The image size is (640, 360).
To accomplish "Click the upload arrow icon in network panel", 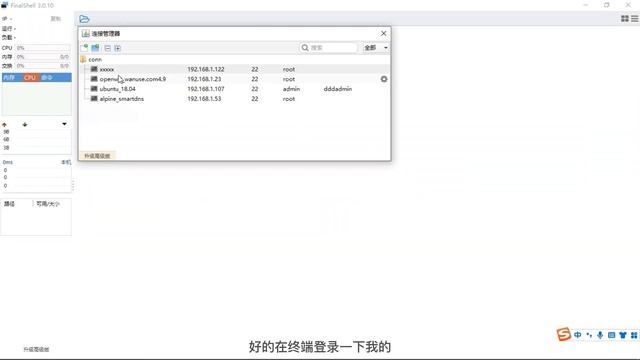I will [x=4, y=124].
